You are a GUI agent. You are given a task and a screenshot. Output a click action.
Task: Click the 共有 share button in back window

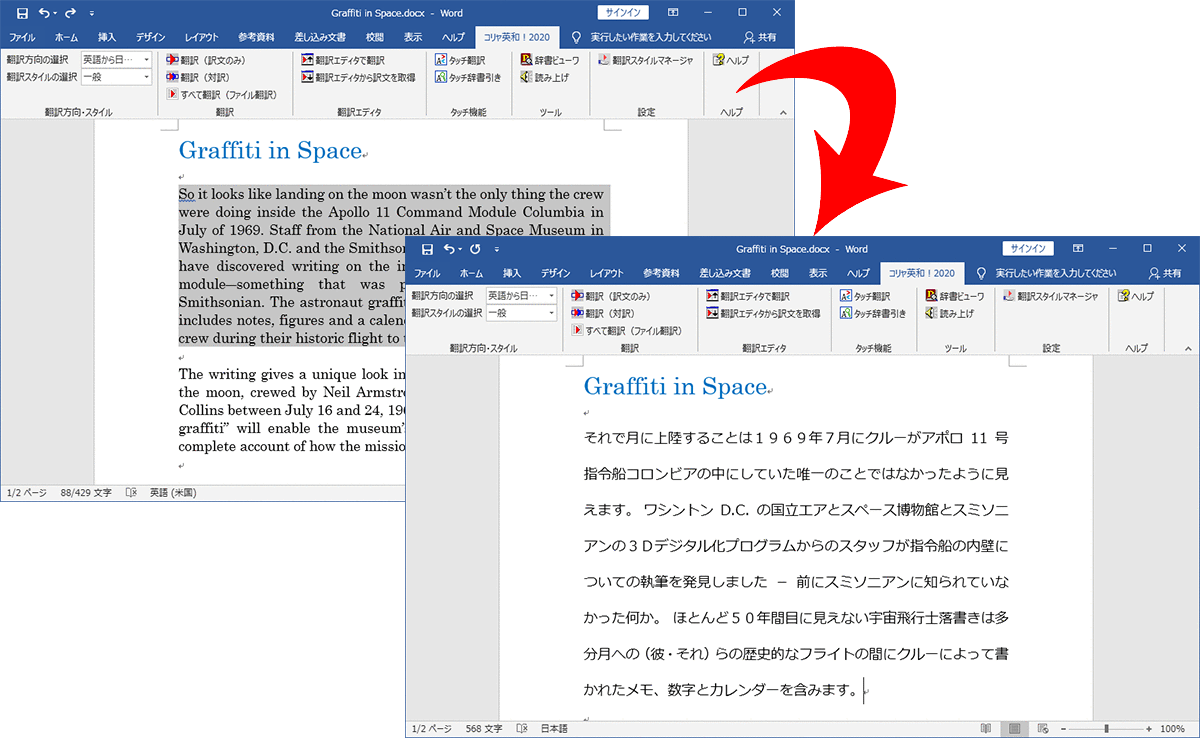point(760,37)
